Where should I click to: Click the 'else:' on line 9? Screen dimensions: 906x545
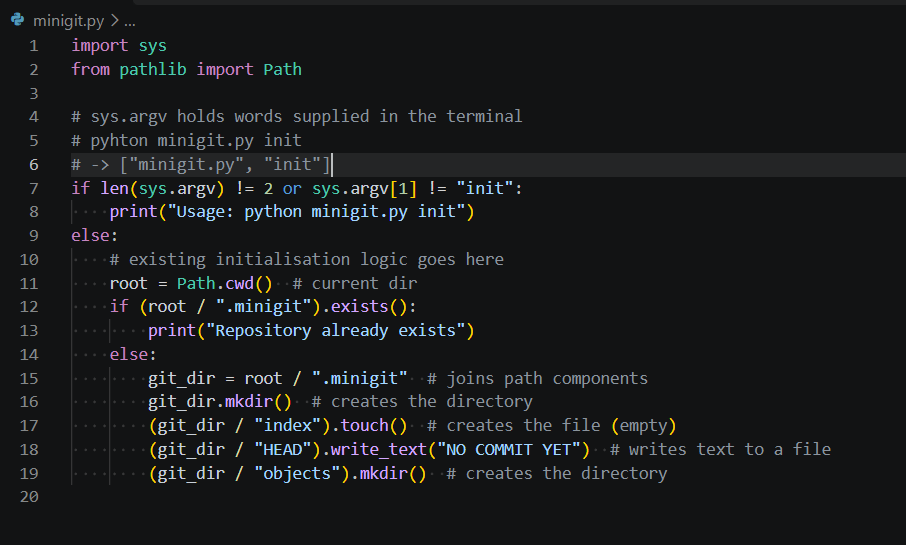click(95, 236)
